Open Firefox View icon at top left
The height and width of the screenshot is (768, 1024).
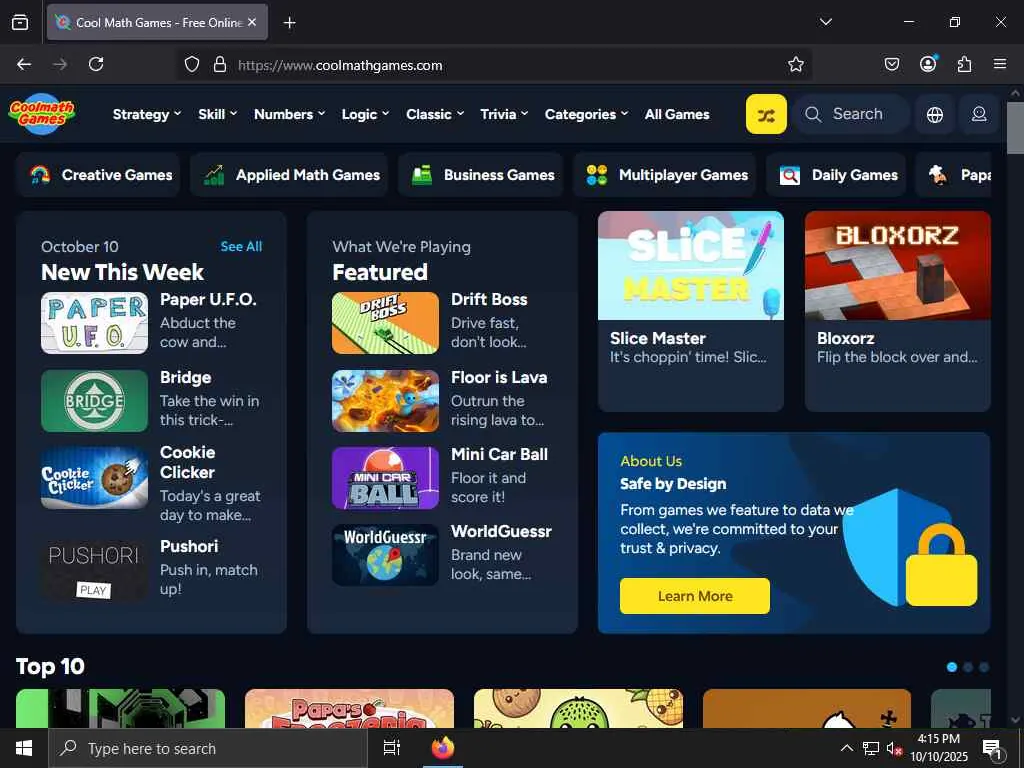pos(20,22)
